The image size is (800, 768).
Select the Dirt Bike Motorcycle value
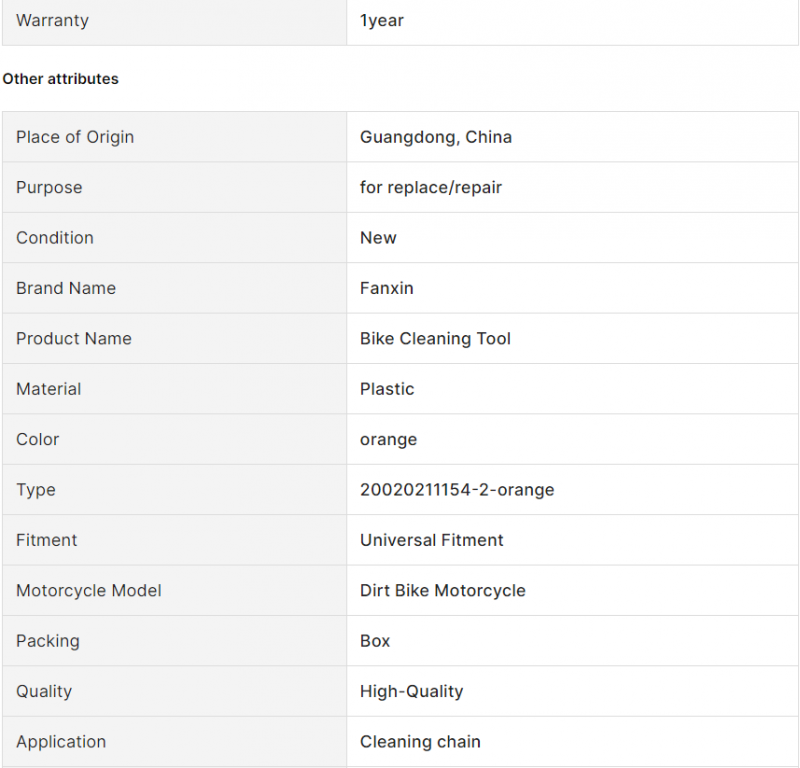[x=442, y=591]
